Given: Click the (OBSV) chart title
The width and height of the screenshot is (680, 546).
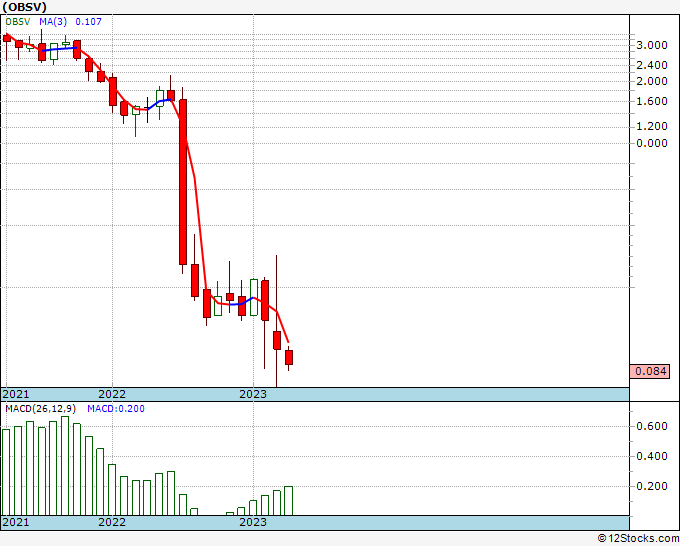Looking at the screenshot, I should [24, 7].
